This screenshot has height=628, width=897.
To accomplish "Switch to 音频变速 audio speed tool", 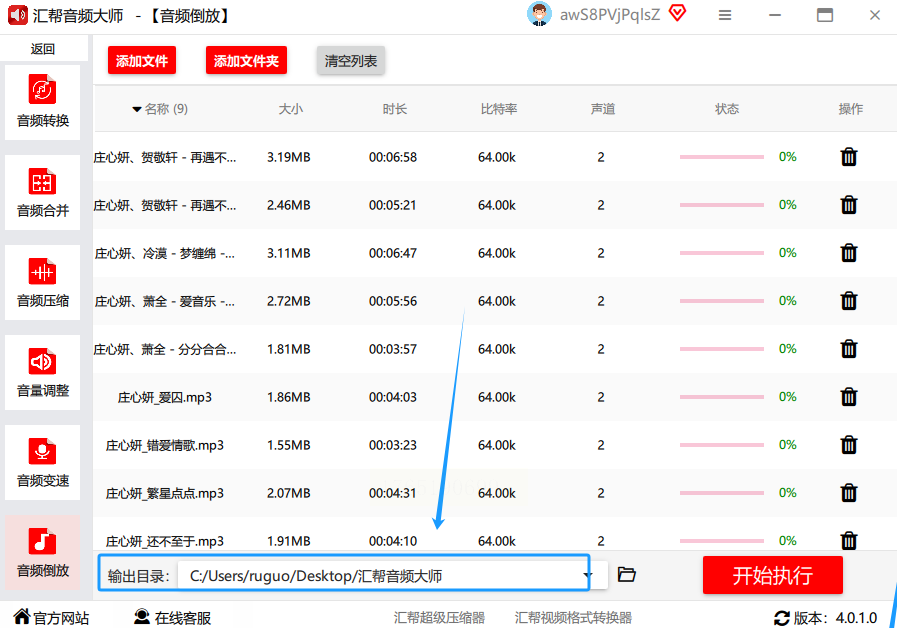I will click(43, 463).
